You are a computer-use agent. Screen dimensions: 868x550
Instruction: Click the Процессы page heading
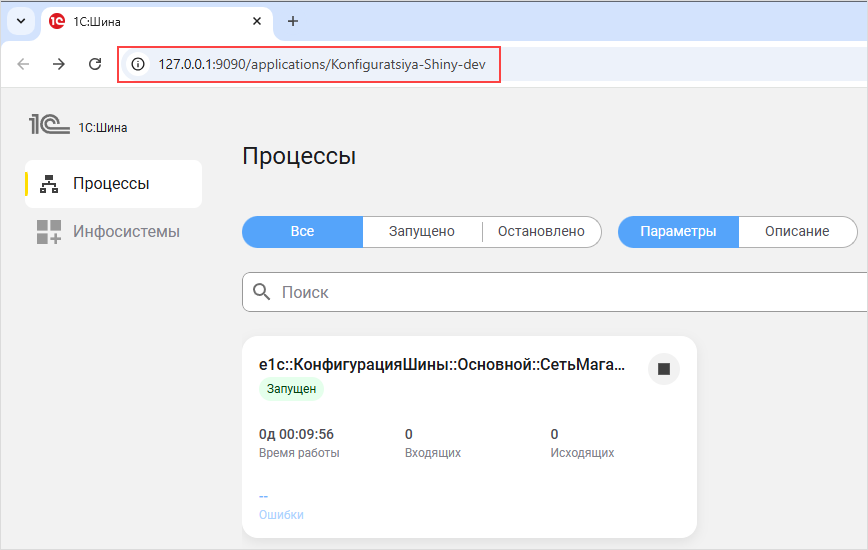[x=299, y=156]
